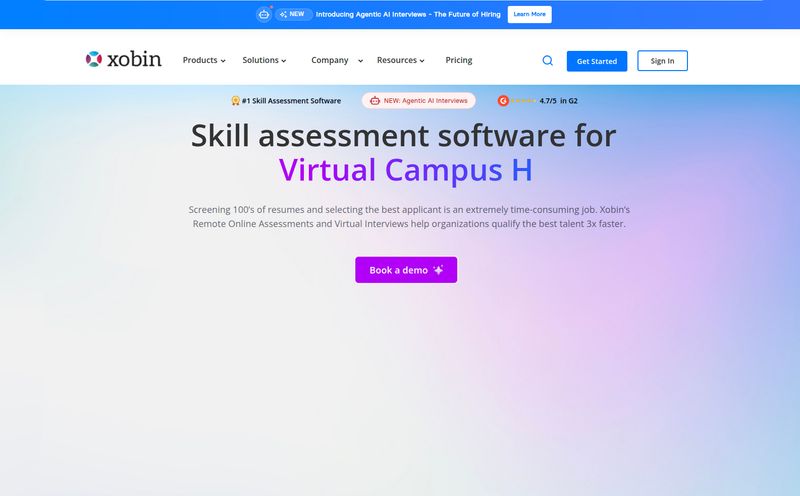Open the Company dropdown menu
Image resolution: width=800 pixels, height=496 pixels.
tap(336, 60)
